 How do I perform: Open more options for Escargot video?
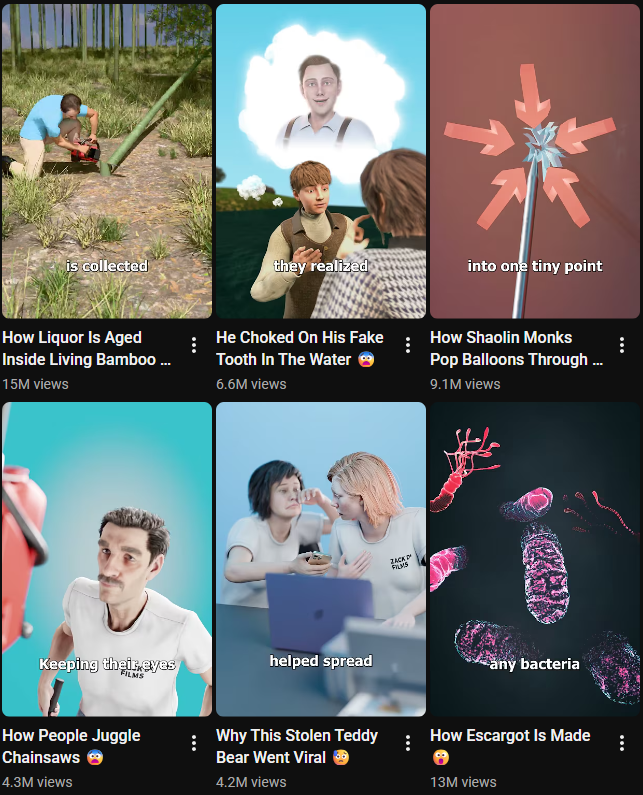click(x=622, y=743)
